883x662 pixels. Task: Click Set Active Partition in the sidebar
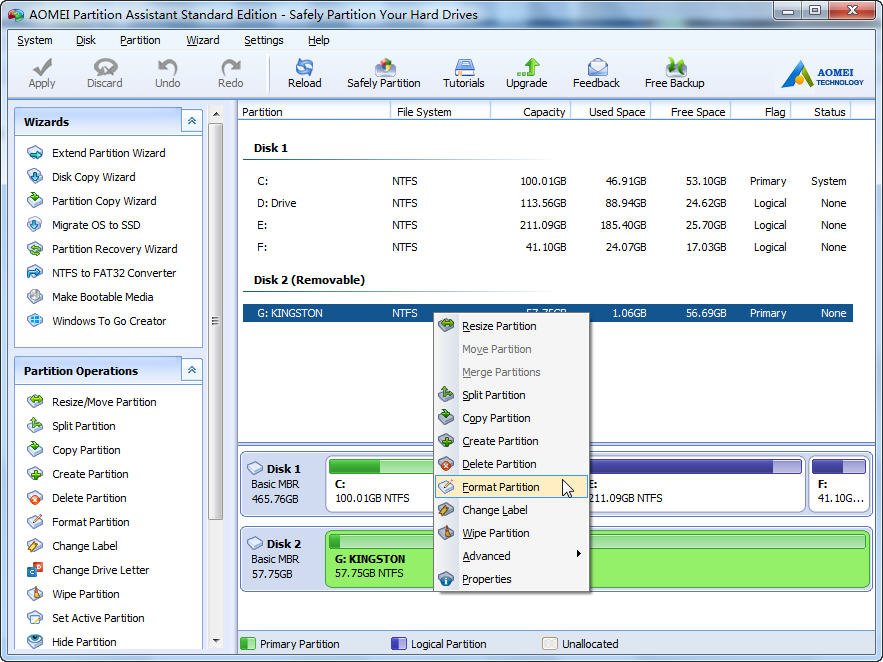point(98,618)
